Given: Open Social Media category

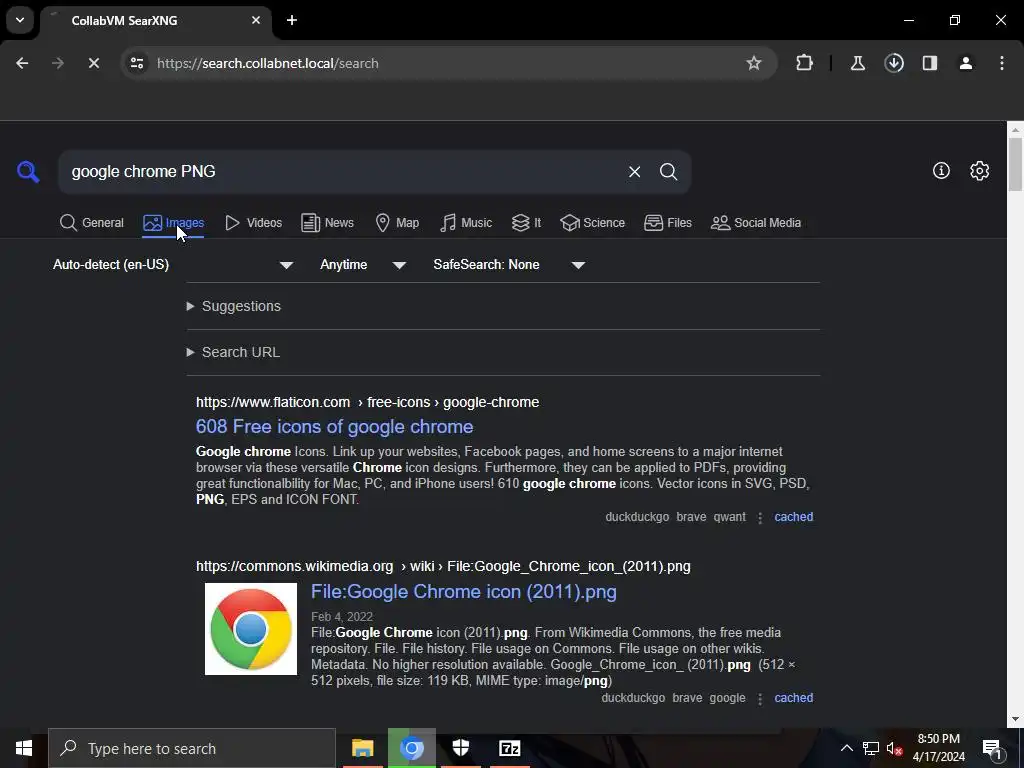Looking at the screenshot, I should 756,223.
